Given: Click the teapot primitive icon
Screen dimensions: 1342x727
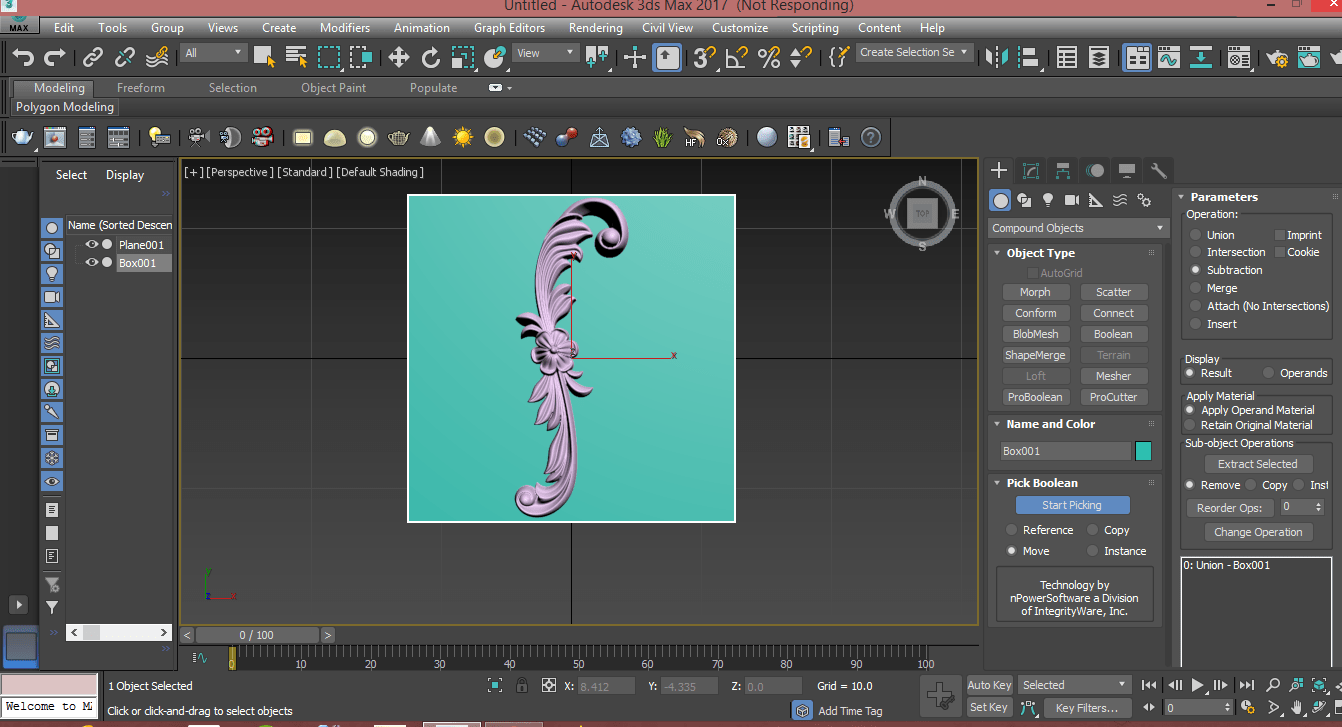Looking at the screenshot, I should coord(22,137).
